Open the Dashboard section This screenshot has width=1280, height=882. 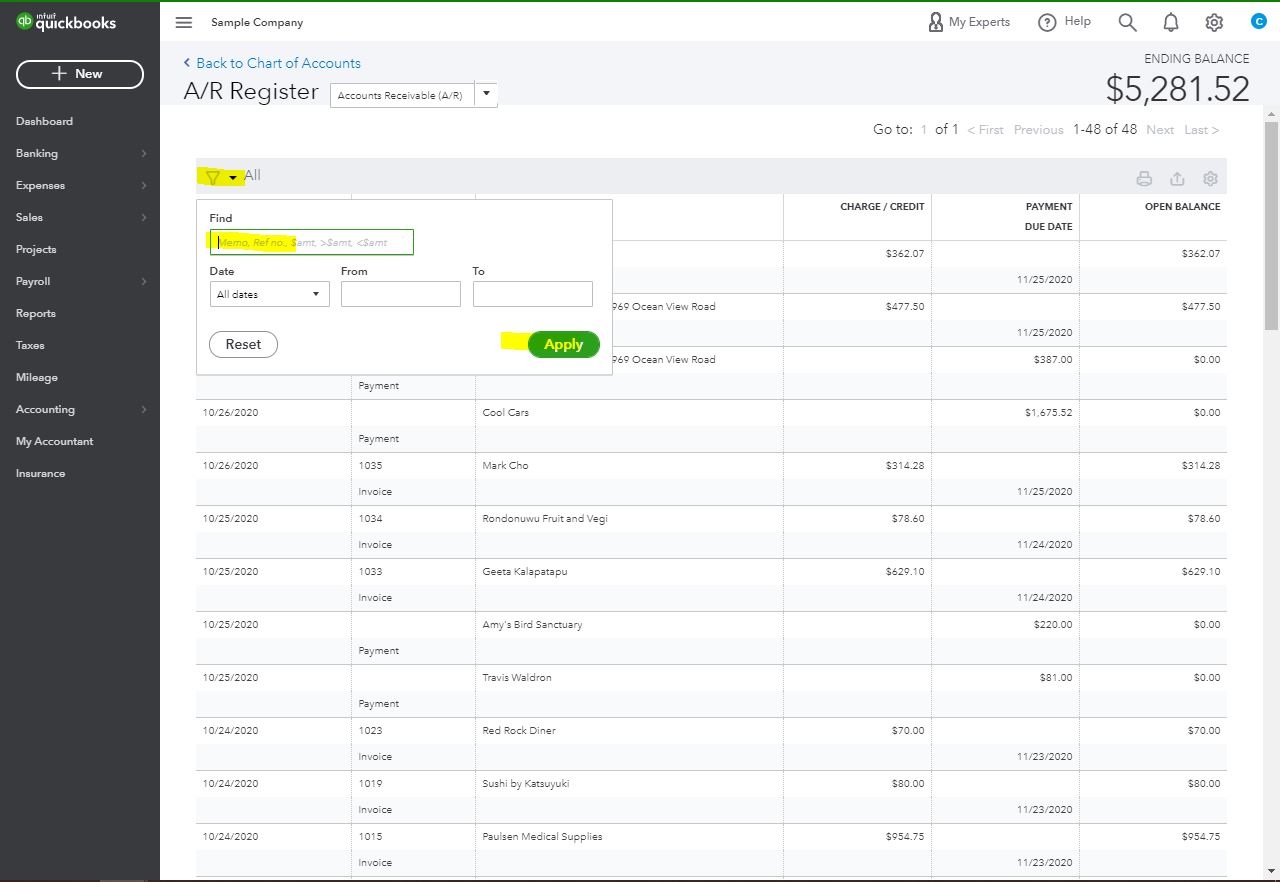(x=44, y=121)
